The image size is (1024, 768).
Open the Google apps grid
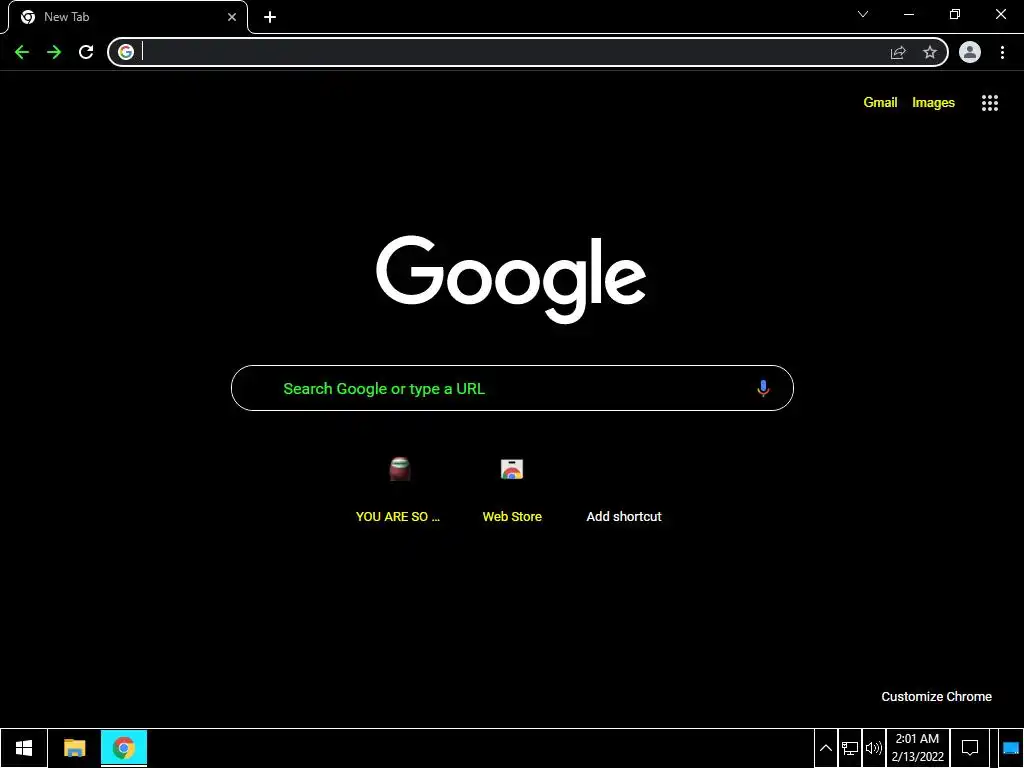(x=989, y=103)
